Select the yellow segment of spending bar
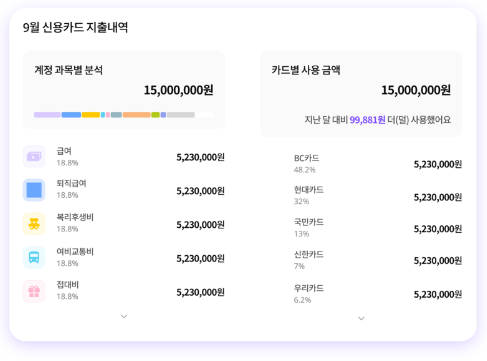Viewport: 487px width, 361px height. (x=91, y=115)
